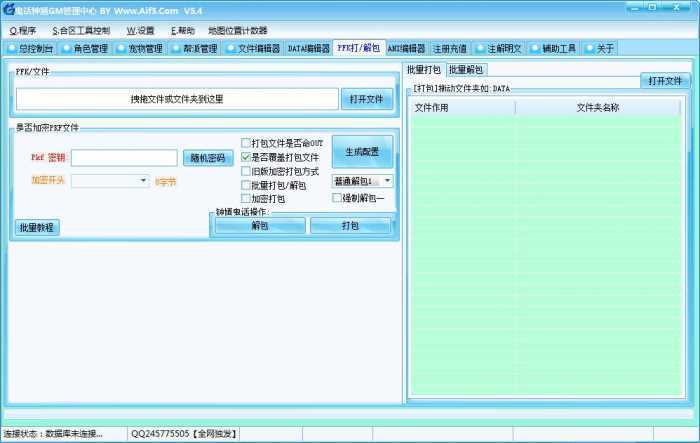Toggle the 批量打包/解包 checkbox

246,185
